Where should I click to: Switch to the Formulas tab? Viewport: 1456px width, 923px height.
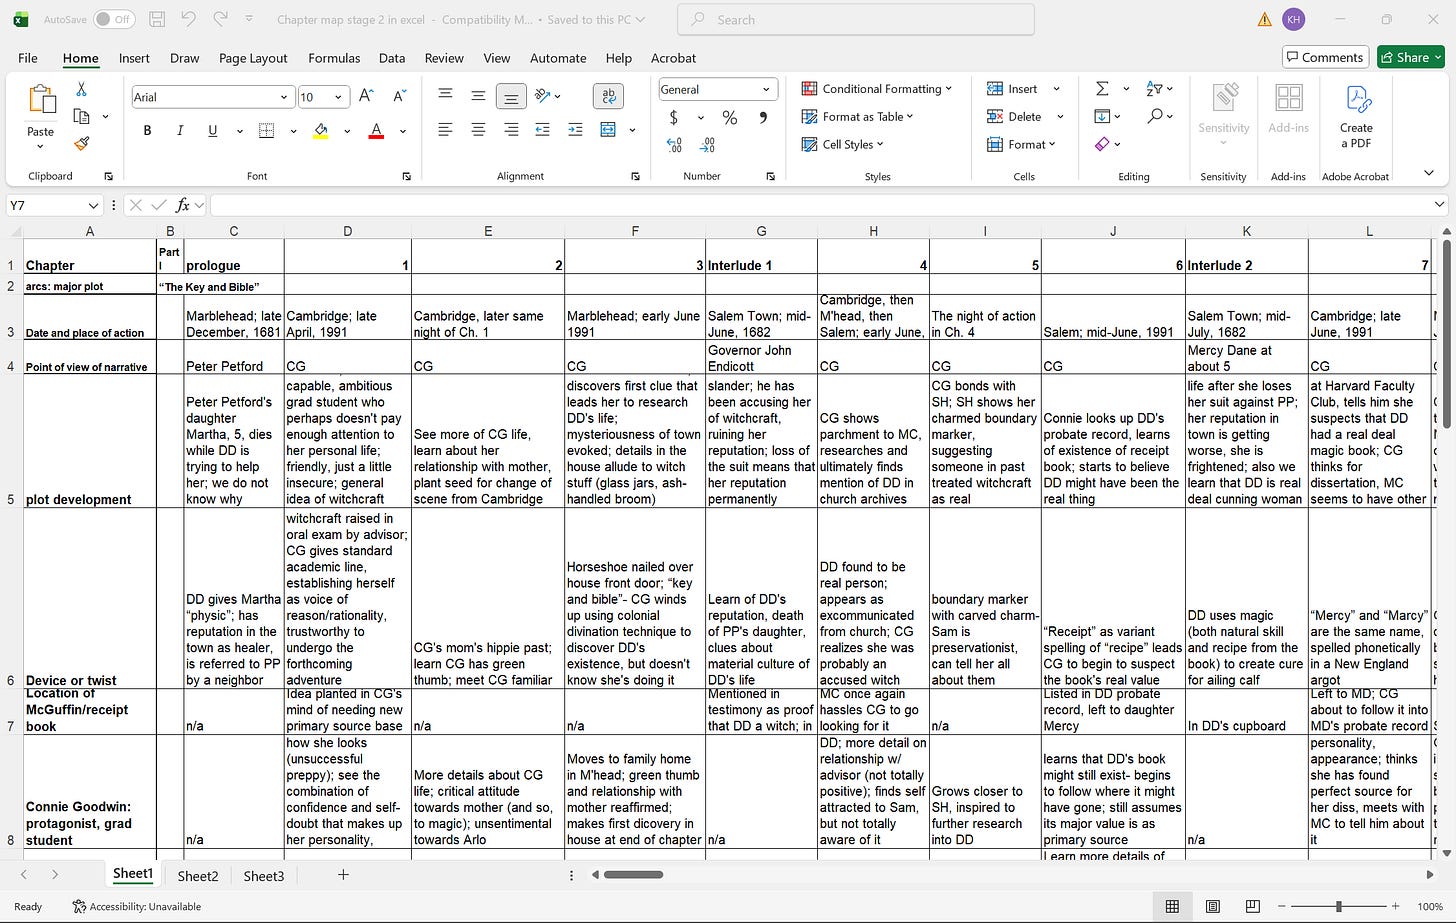point(334,58)
